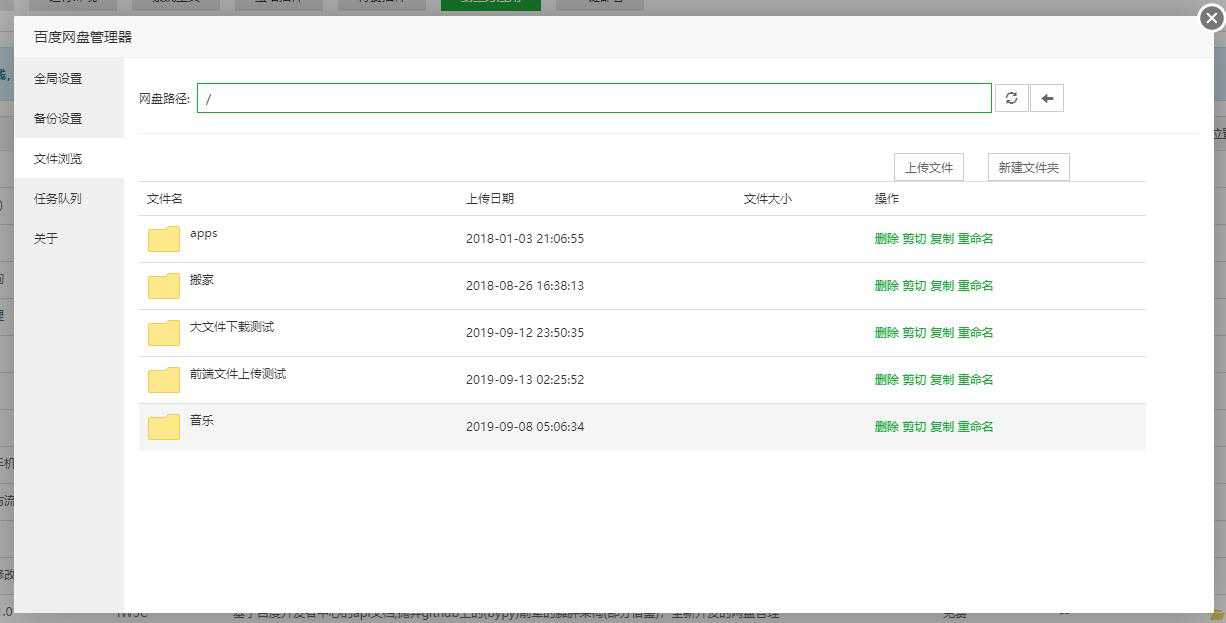
Task: Go back to the parent directory arrow
Action: (1047, 98)
